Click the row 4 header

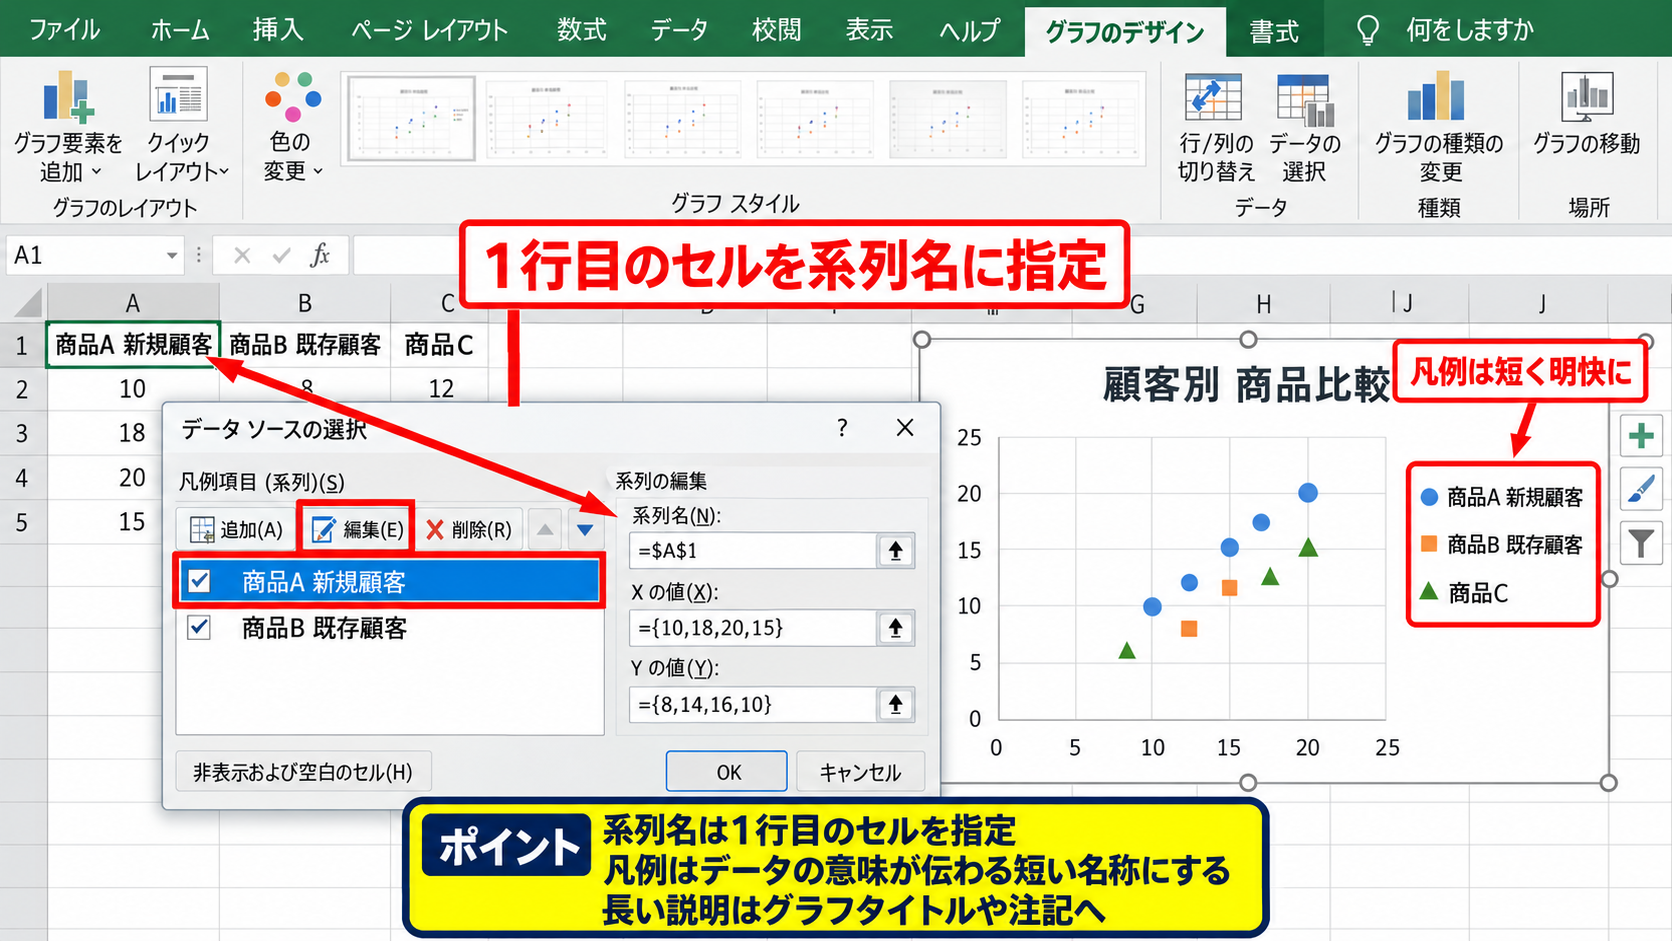pos(22,478)
